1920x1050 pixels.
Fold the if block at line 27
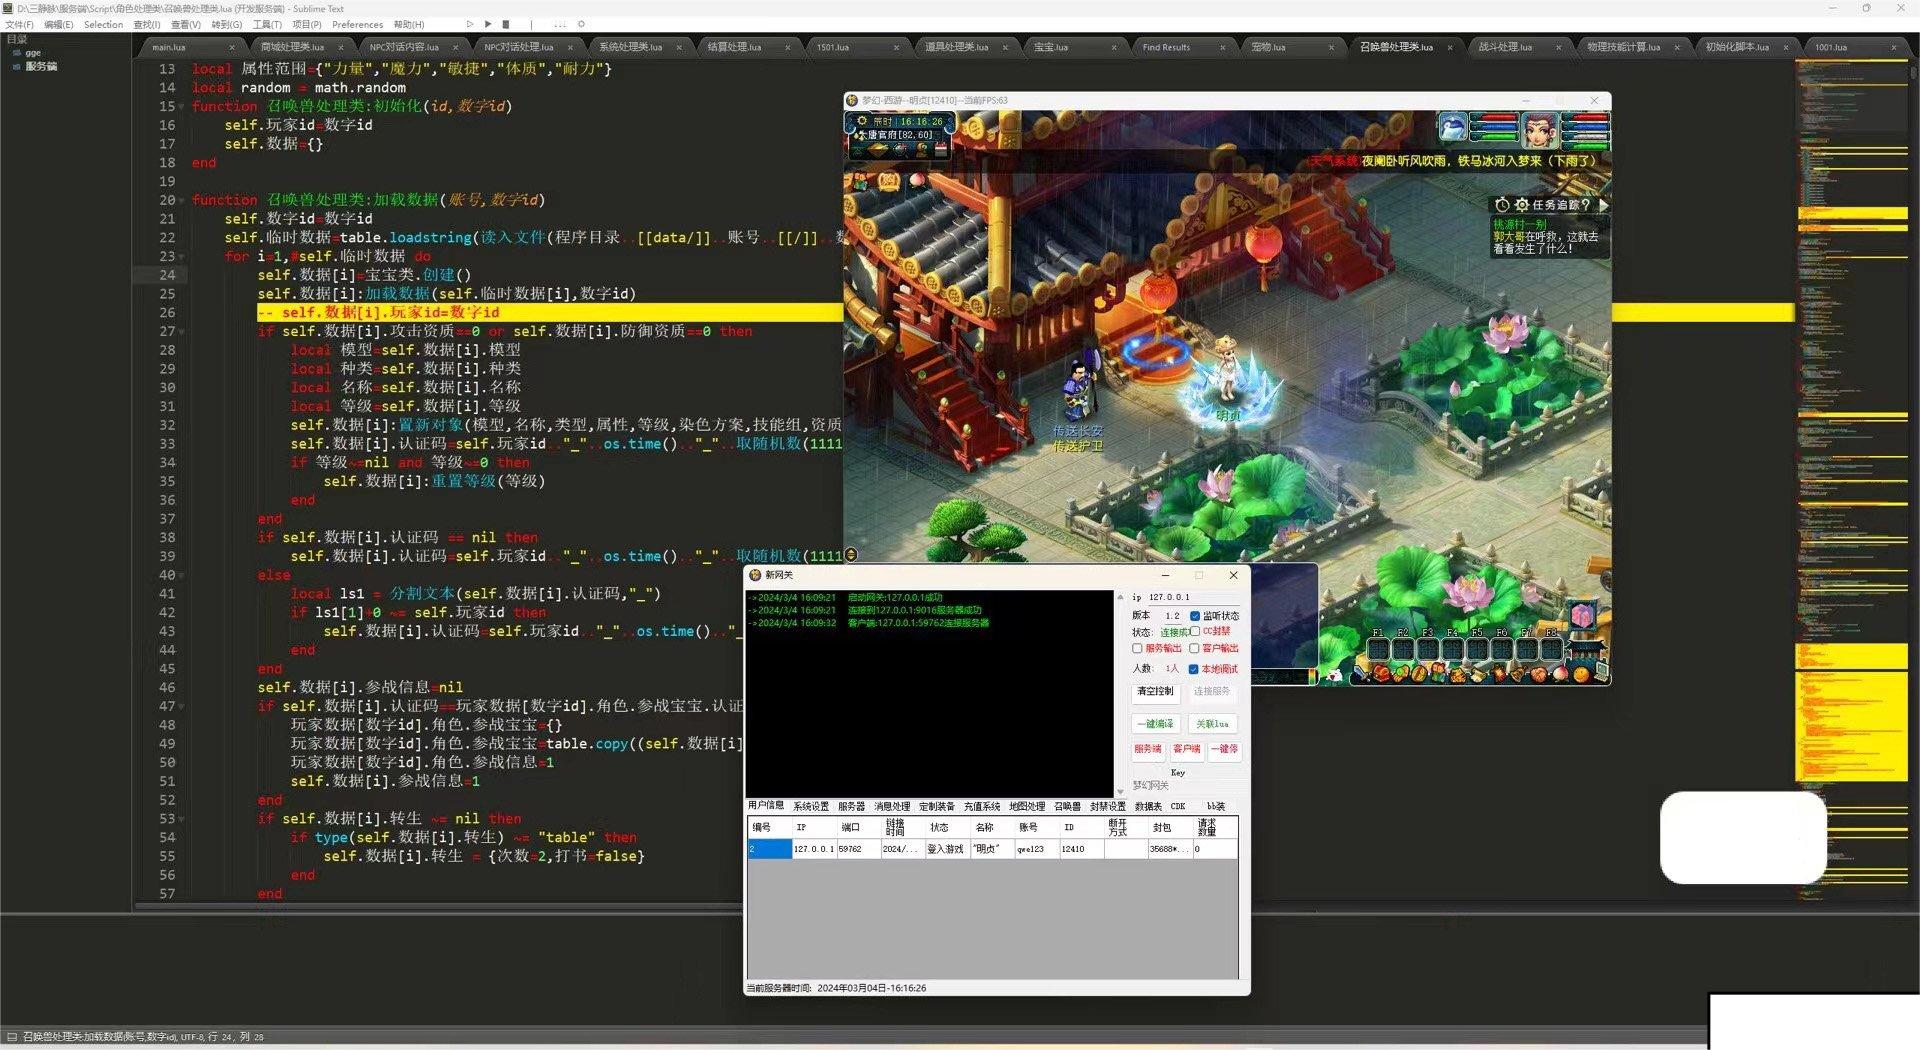pyautogui.click(x=182, y=332)
